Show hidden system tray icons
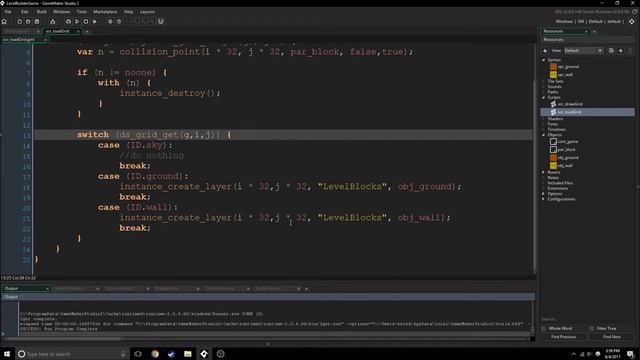 [x=573, y=354]
